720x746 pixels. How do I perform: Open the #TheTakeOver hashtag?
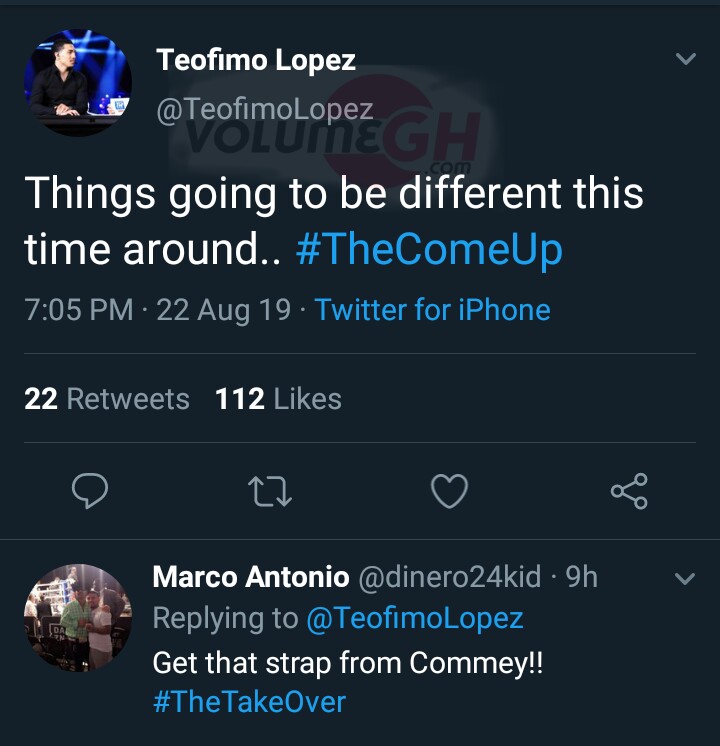tap(249, 701)
